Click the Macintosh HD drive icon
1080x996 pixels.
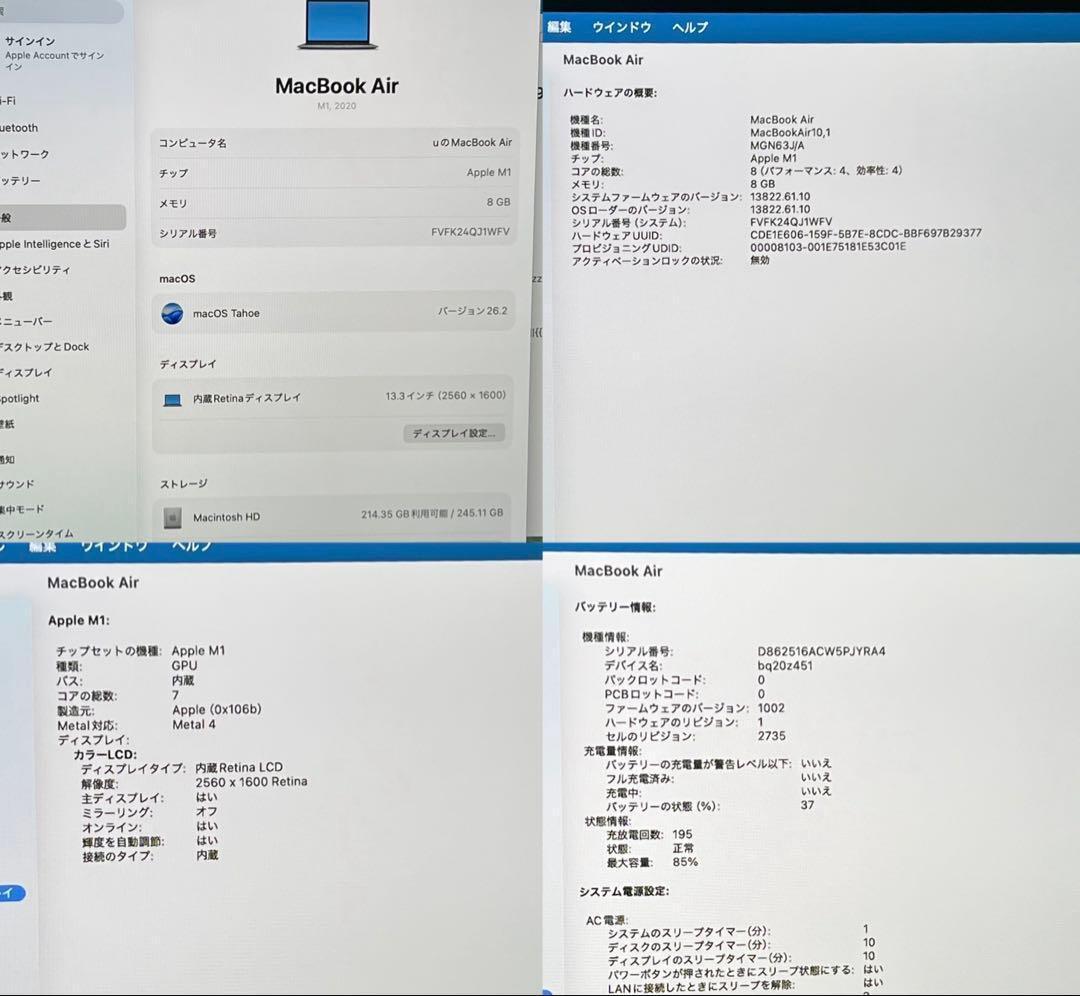pos(173,517)
